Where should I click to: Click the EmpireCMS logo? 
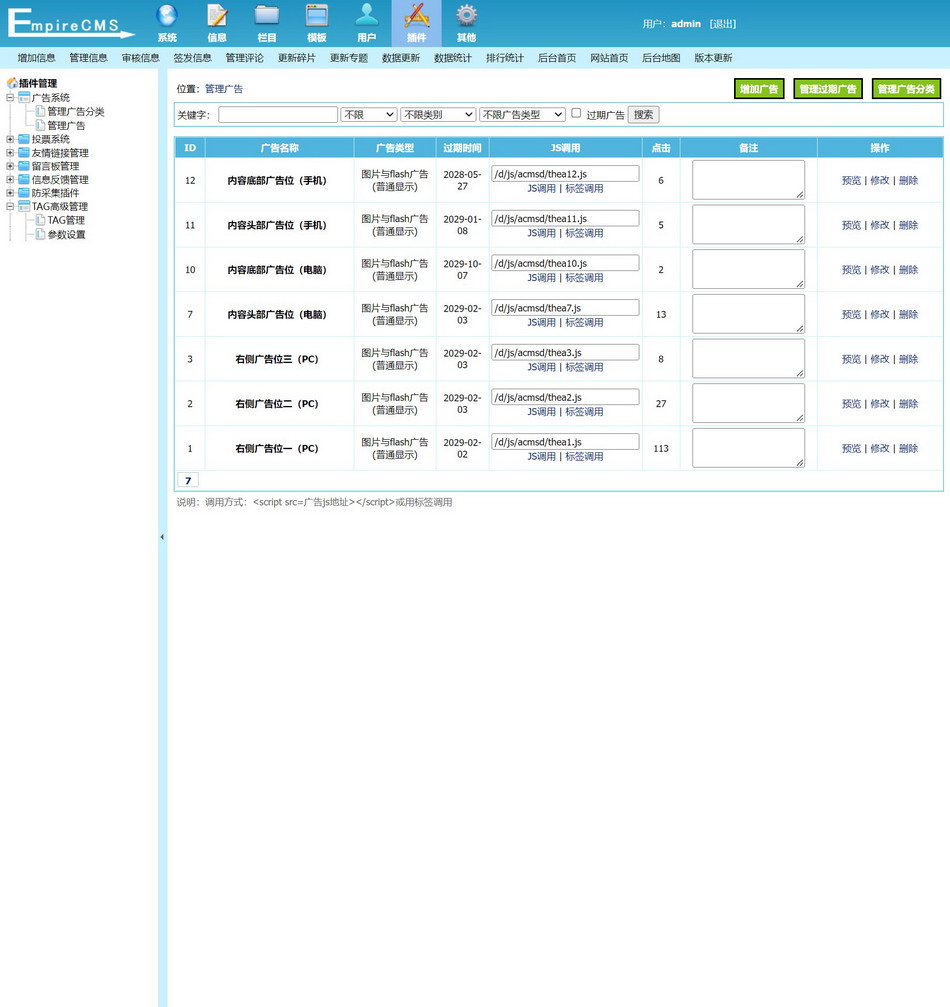pos(71,23)
